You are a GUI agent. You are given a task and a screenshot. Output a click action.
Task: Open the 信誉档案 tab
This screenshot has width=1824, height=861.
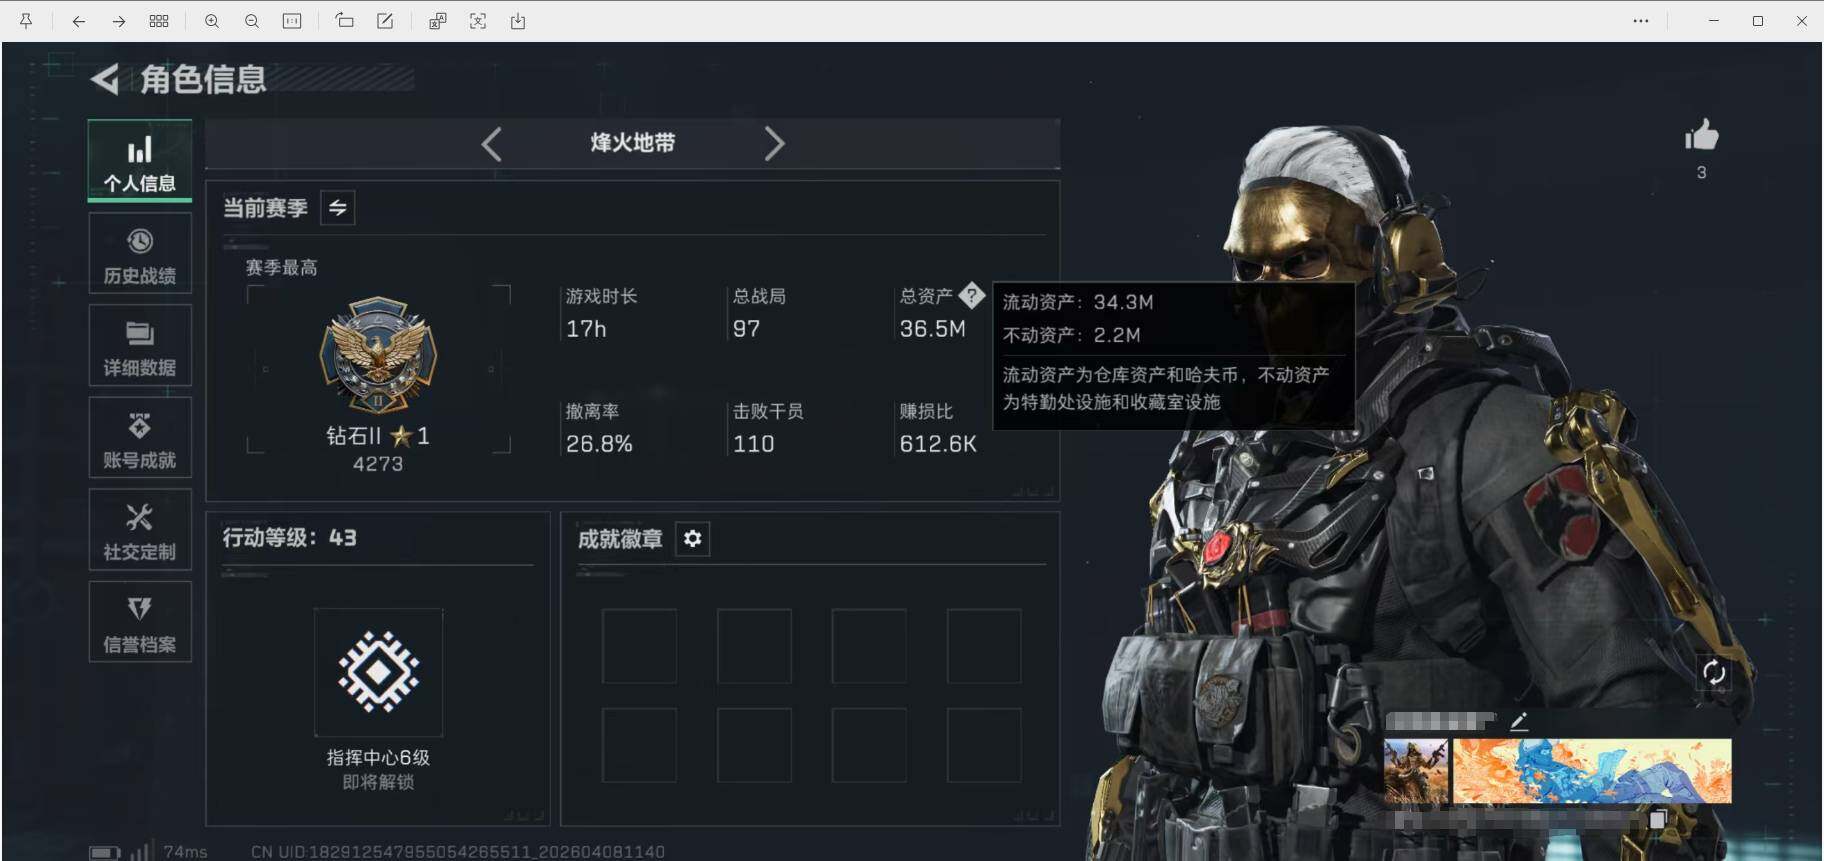[x=140, y=622]
